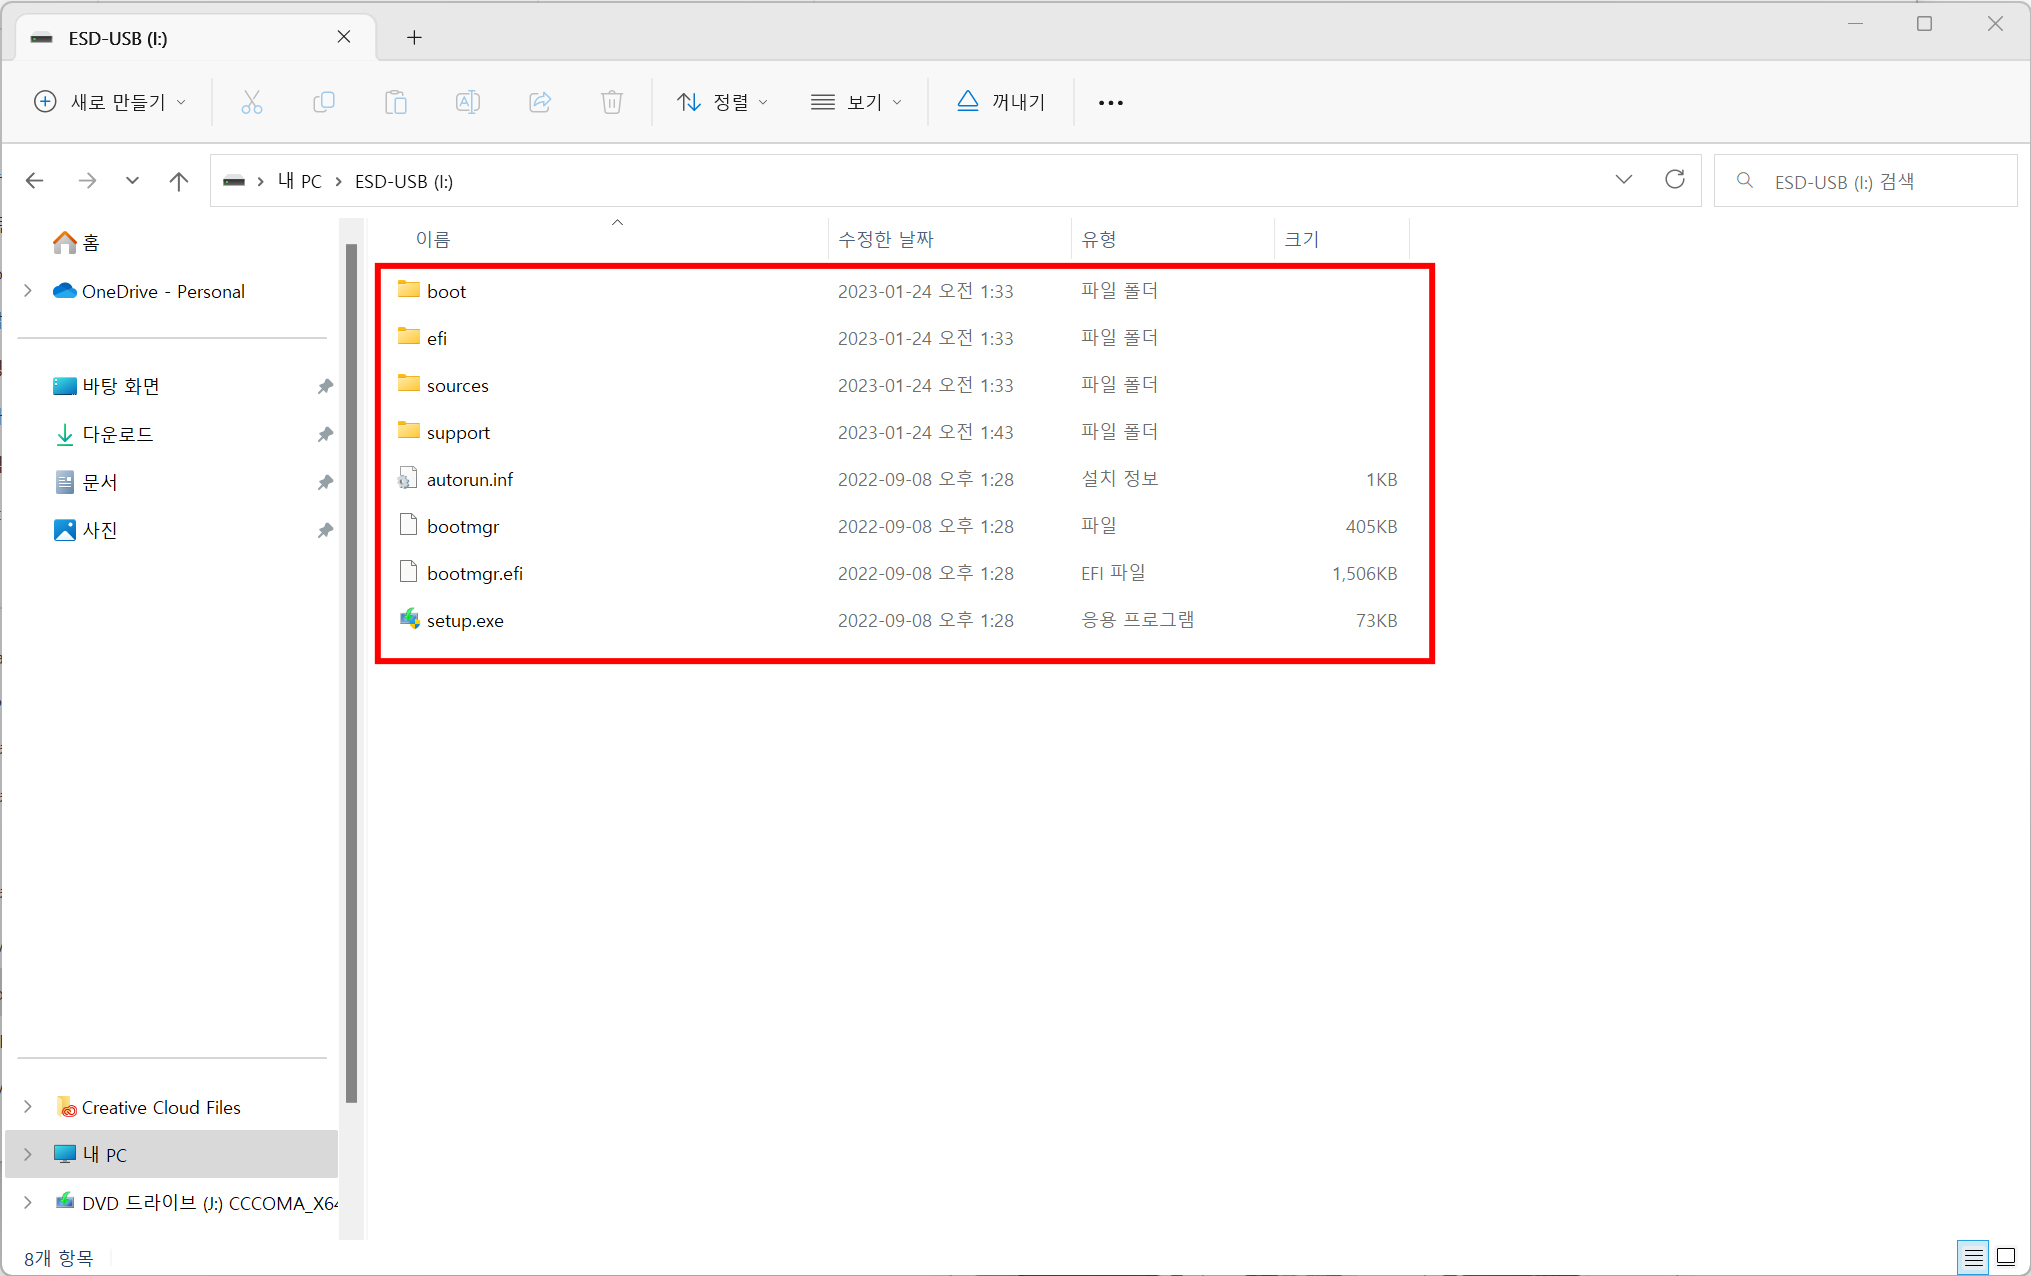The image size is (2031, 1276).
Task: Switch to large thumbnails view icon
Action: pos(2006,1256)
